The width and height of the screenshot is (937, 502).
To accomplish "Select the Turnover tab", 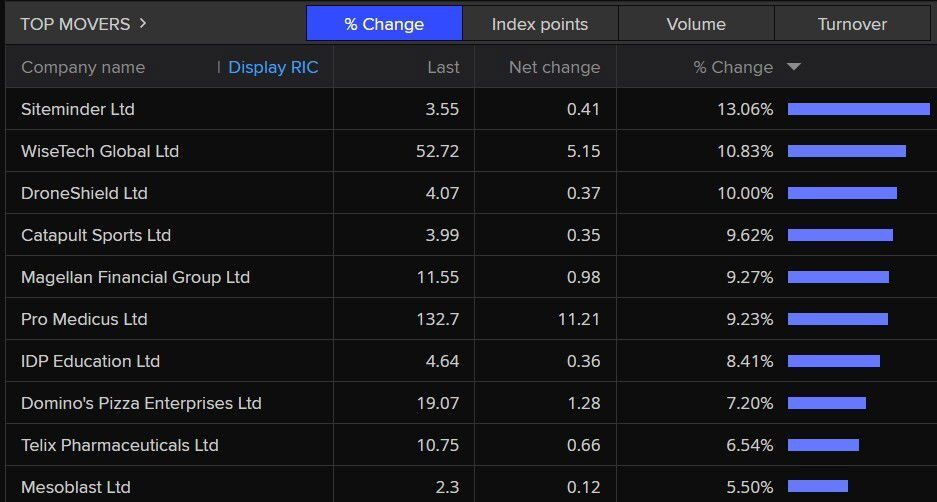I will point(852,24).
